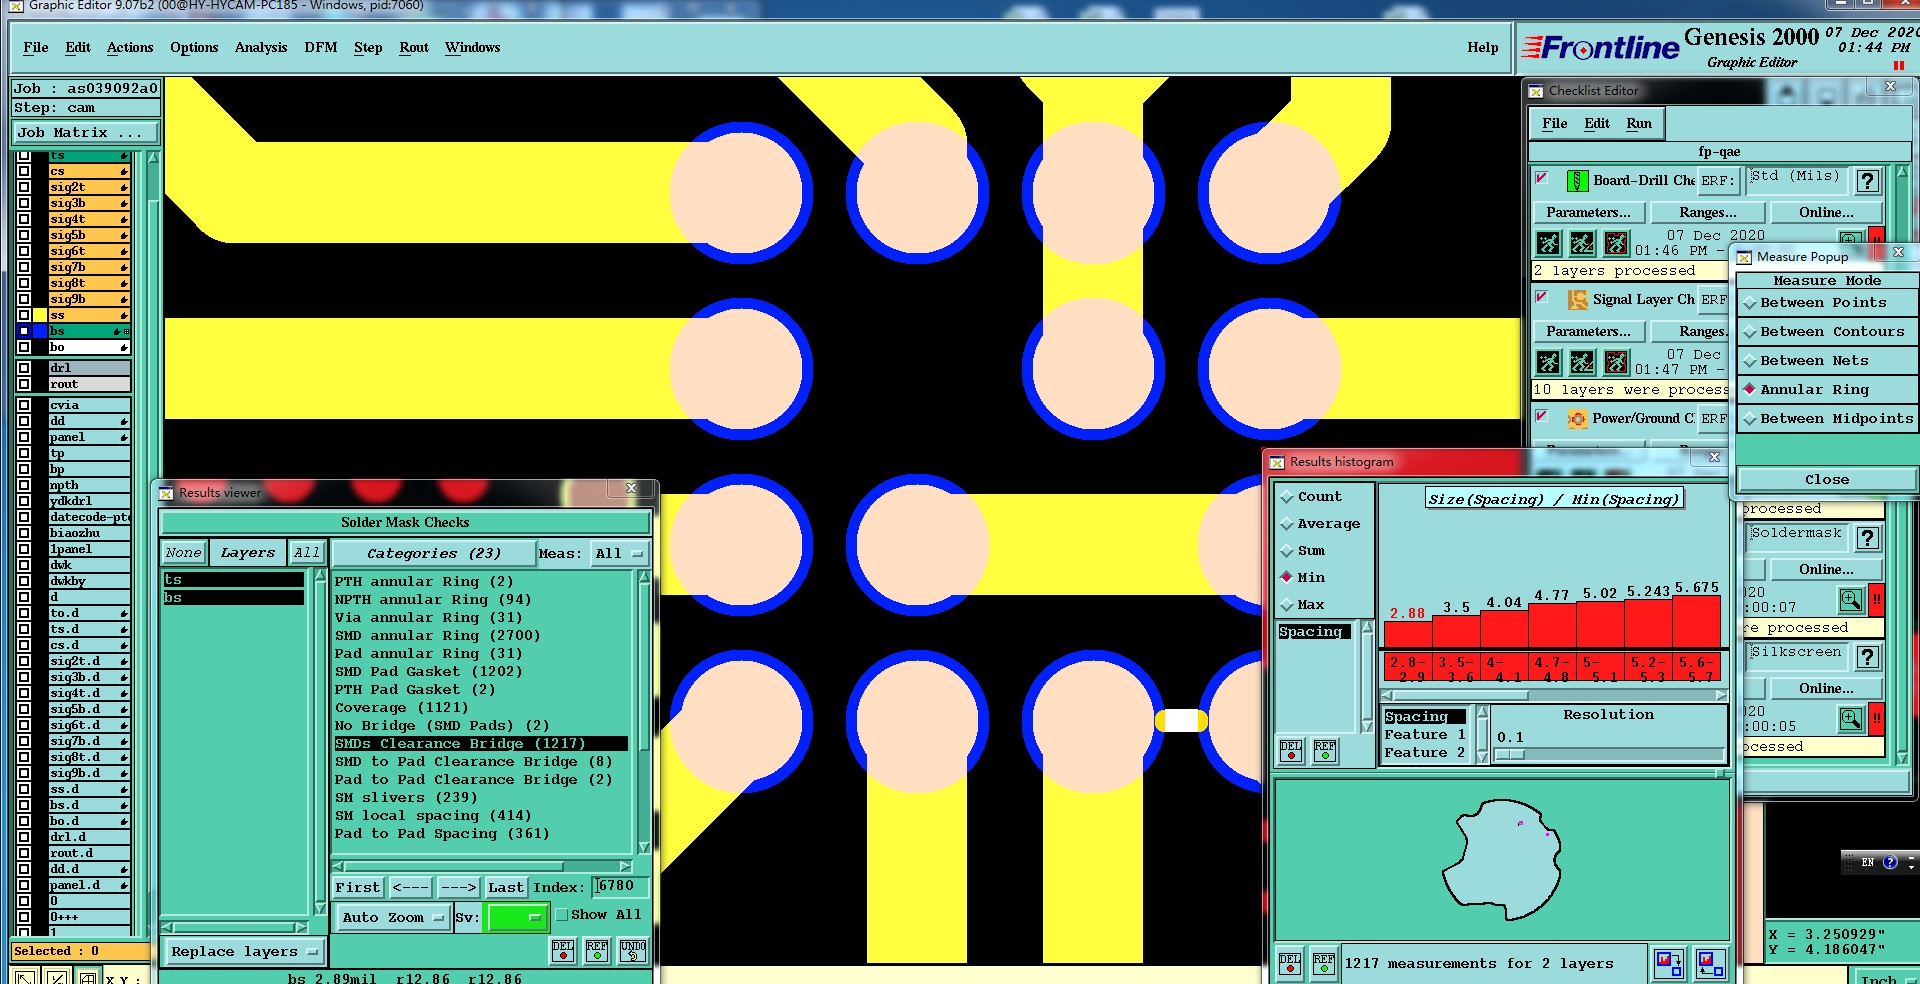Open the green Sv severity dropdown
The image size is (1920, 984).
point(515,918)
